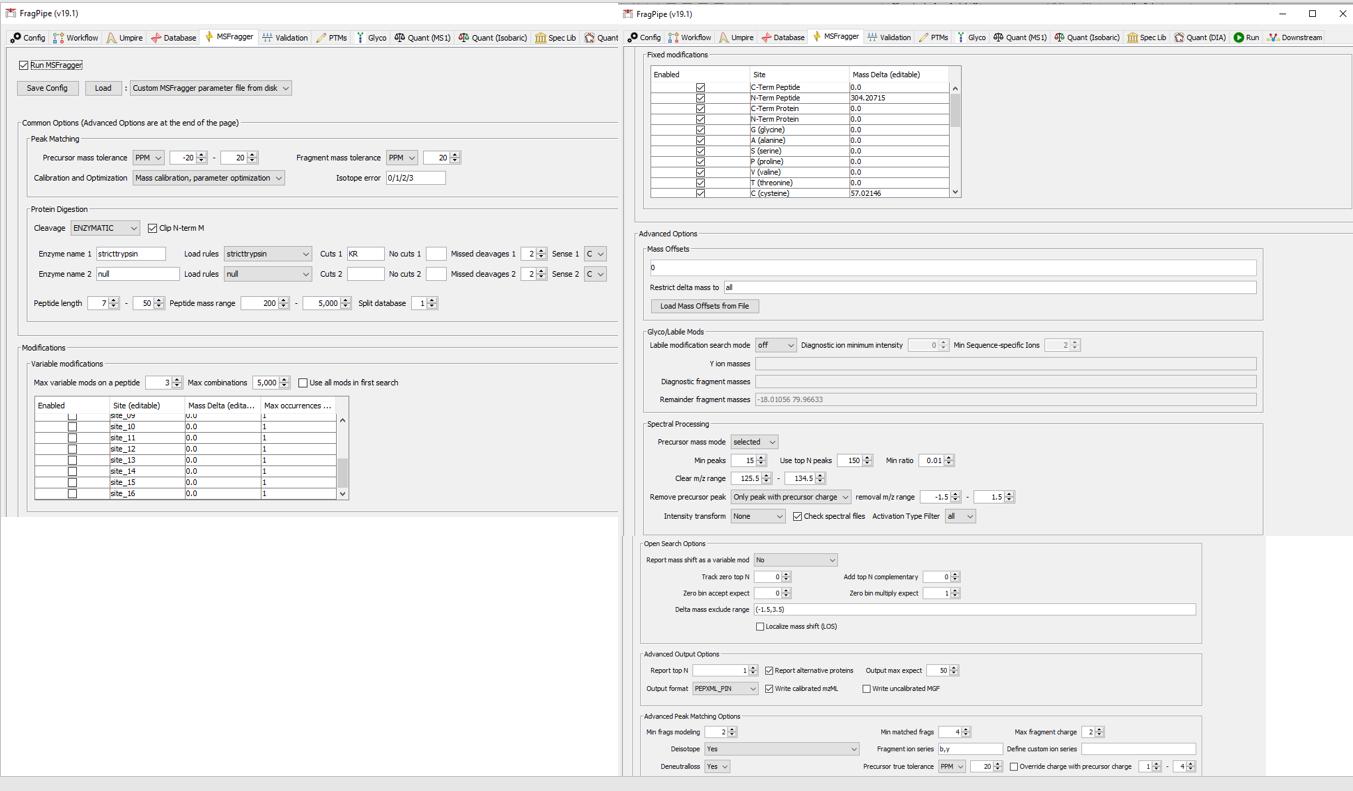Change Output format via PEPXML_PIN dropdown
This screenshot has width=1353, height=791.
tap(725, 688)
